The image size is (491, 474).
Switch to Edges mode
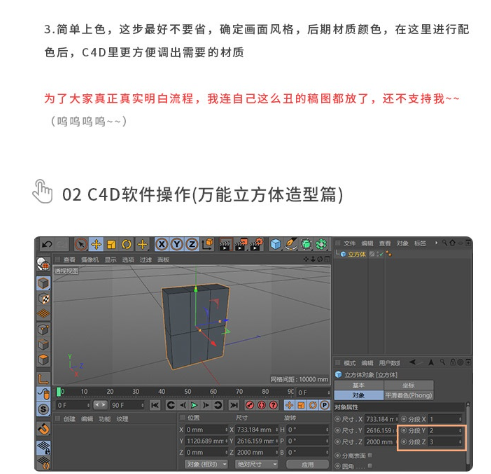click(44, 344)
